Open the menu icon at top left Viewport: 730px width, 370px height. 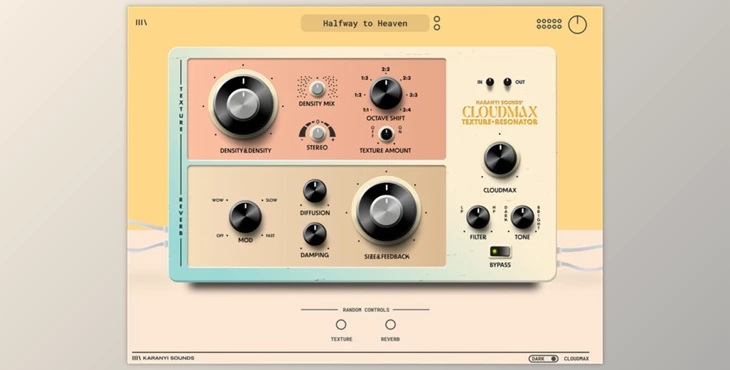[x=141, y=22]
